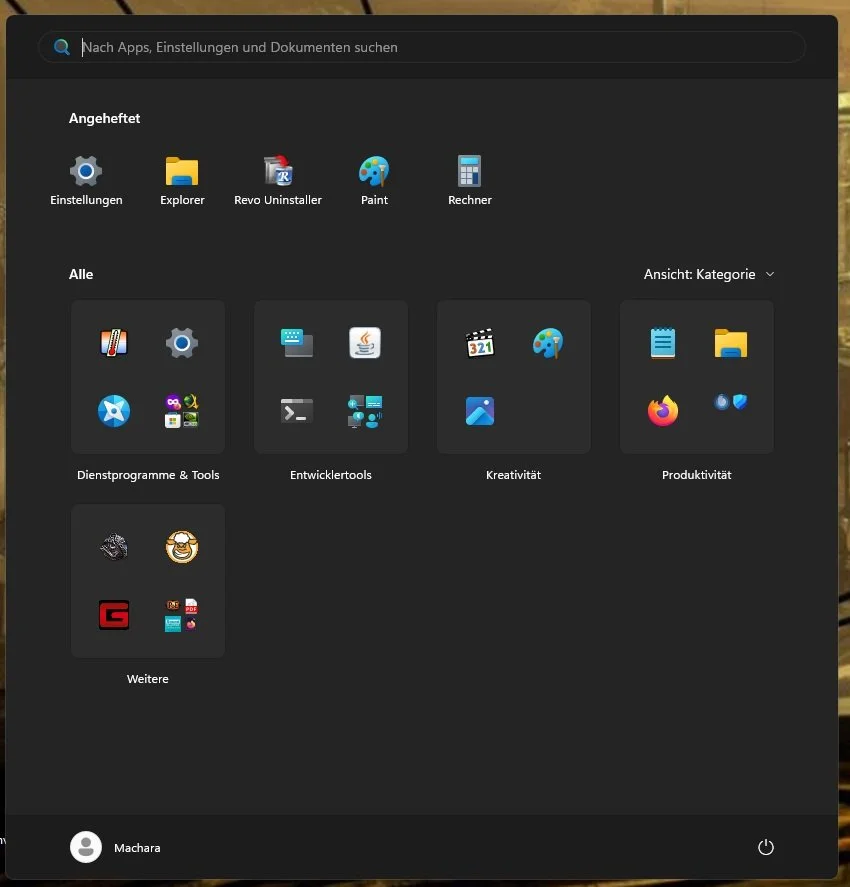
Task: Open the keyboard-window icon in Entwicklertools
Action: [297, 343]
